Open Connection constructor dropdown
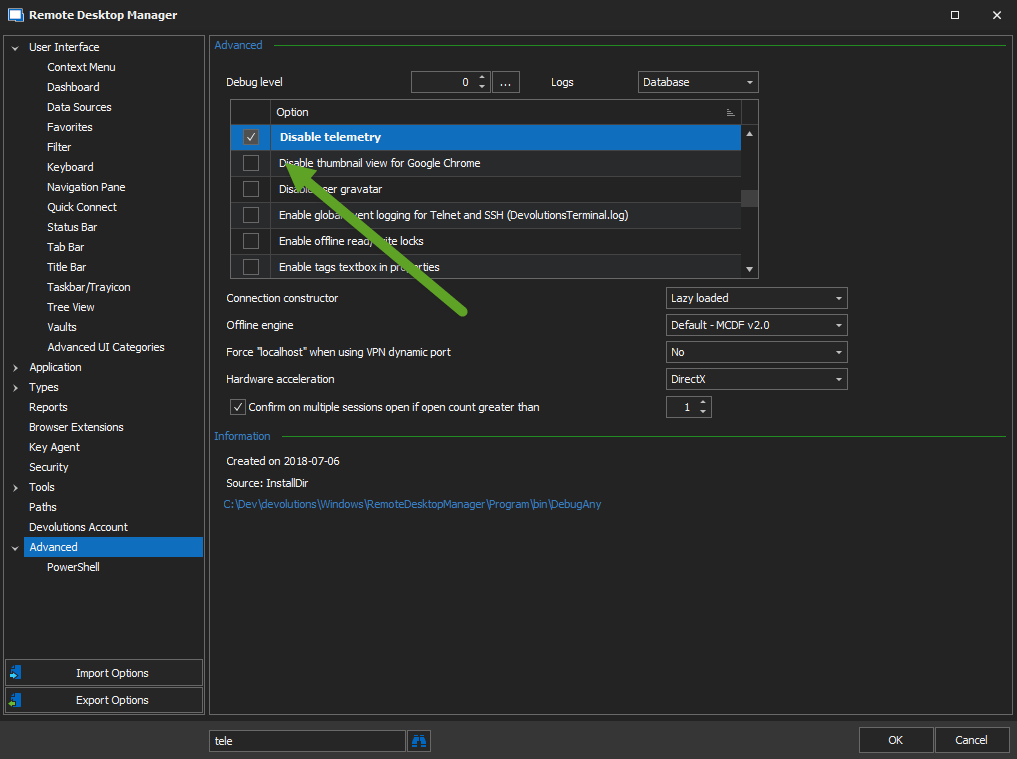Viewport: 1017px width, 759px height. pyautogui.click(x=756, y=298)
